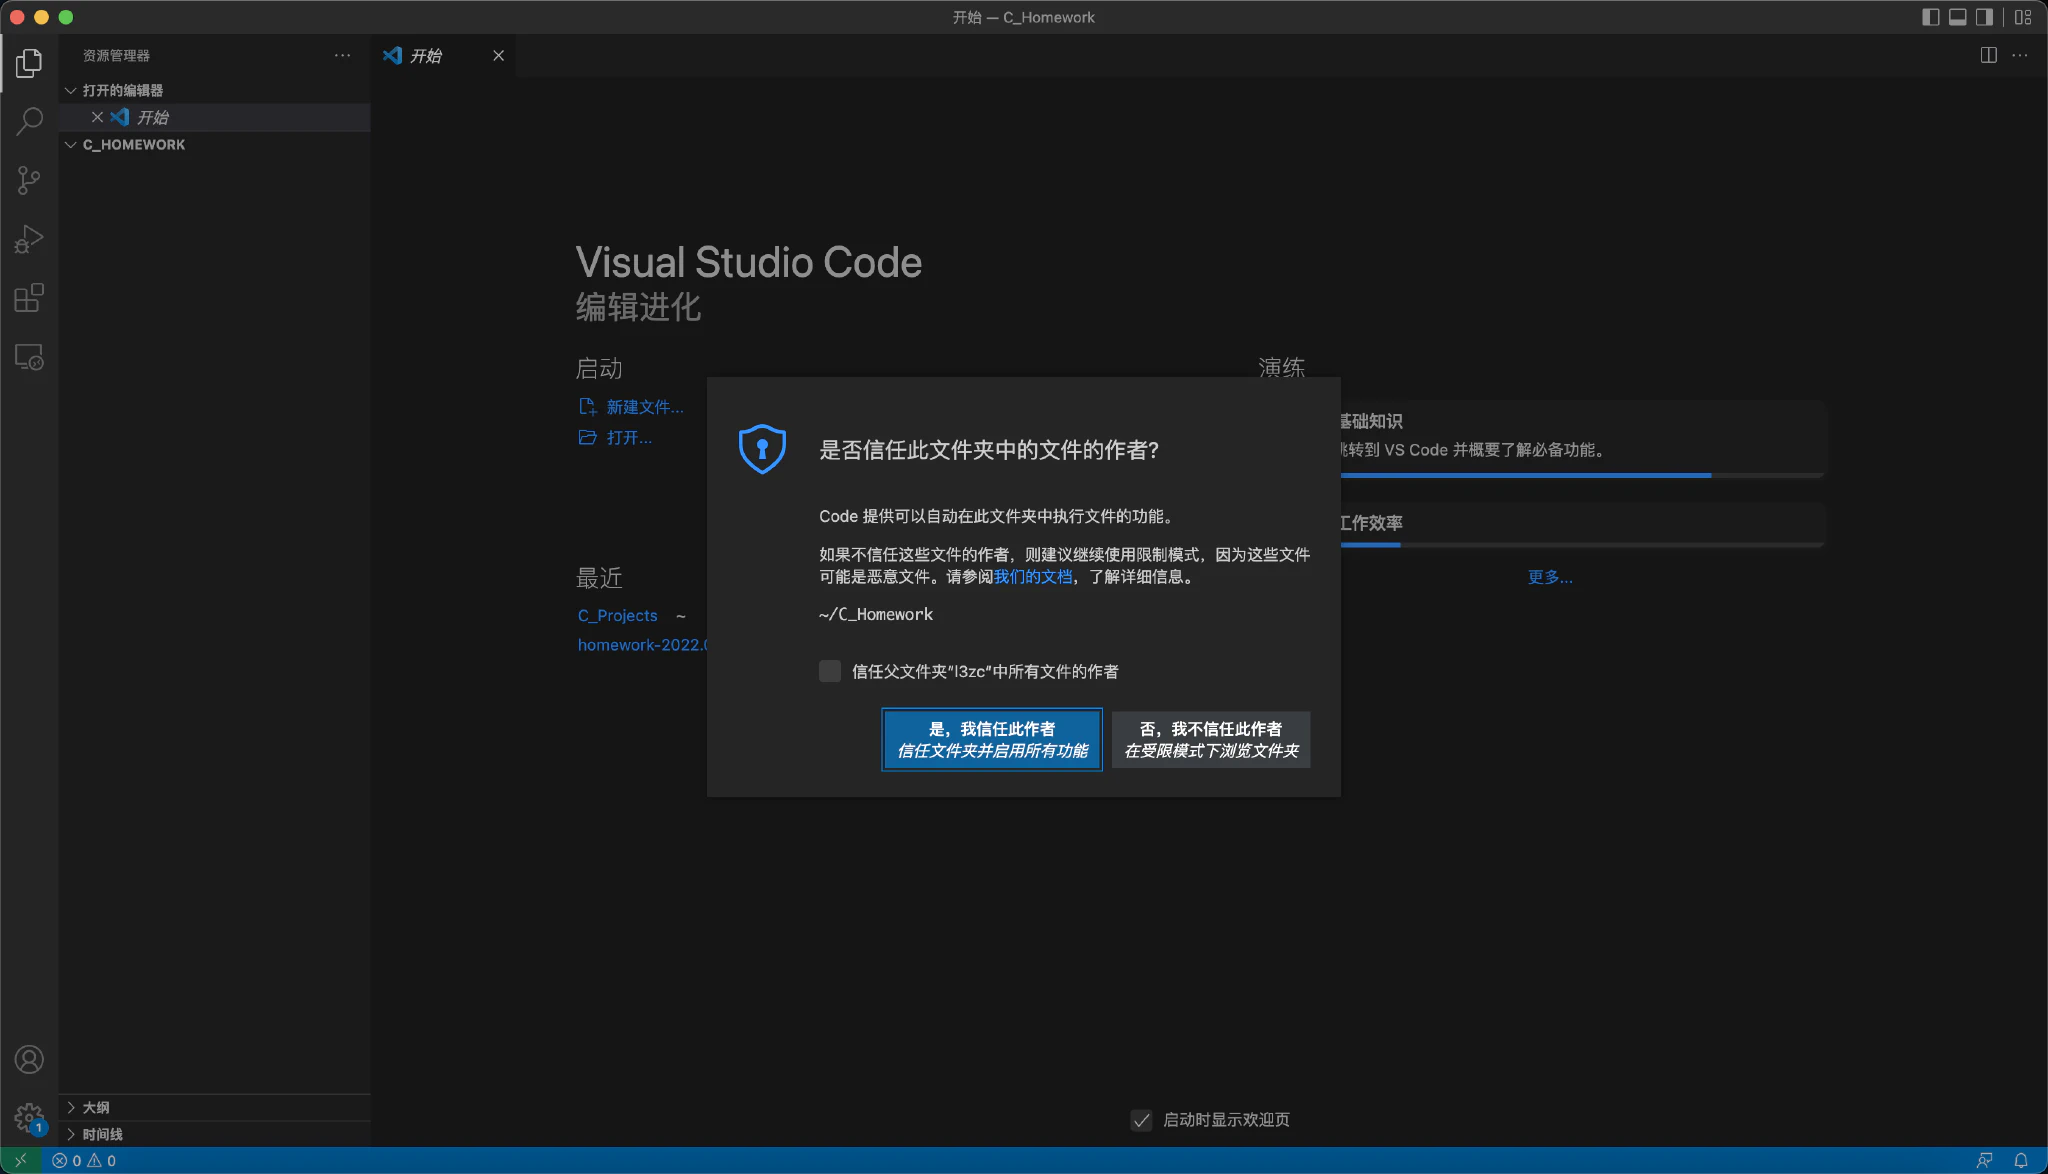
Task: Uncheck show welcome page on startup
Action: click(x=1141, y=1120)
